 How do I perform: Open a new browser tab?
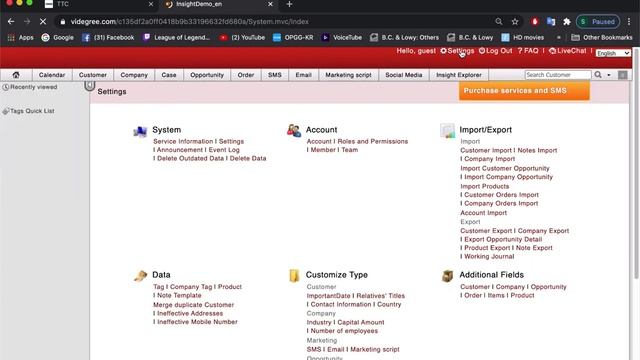pos(289,4)
